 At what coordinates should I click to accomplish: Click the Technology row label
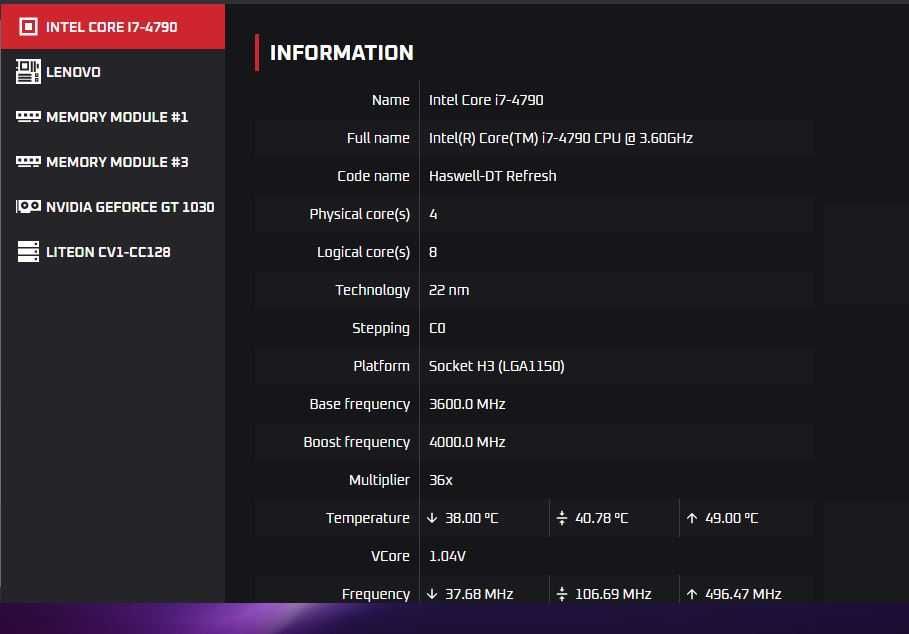[372, 290]
